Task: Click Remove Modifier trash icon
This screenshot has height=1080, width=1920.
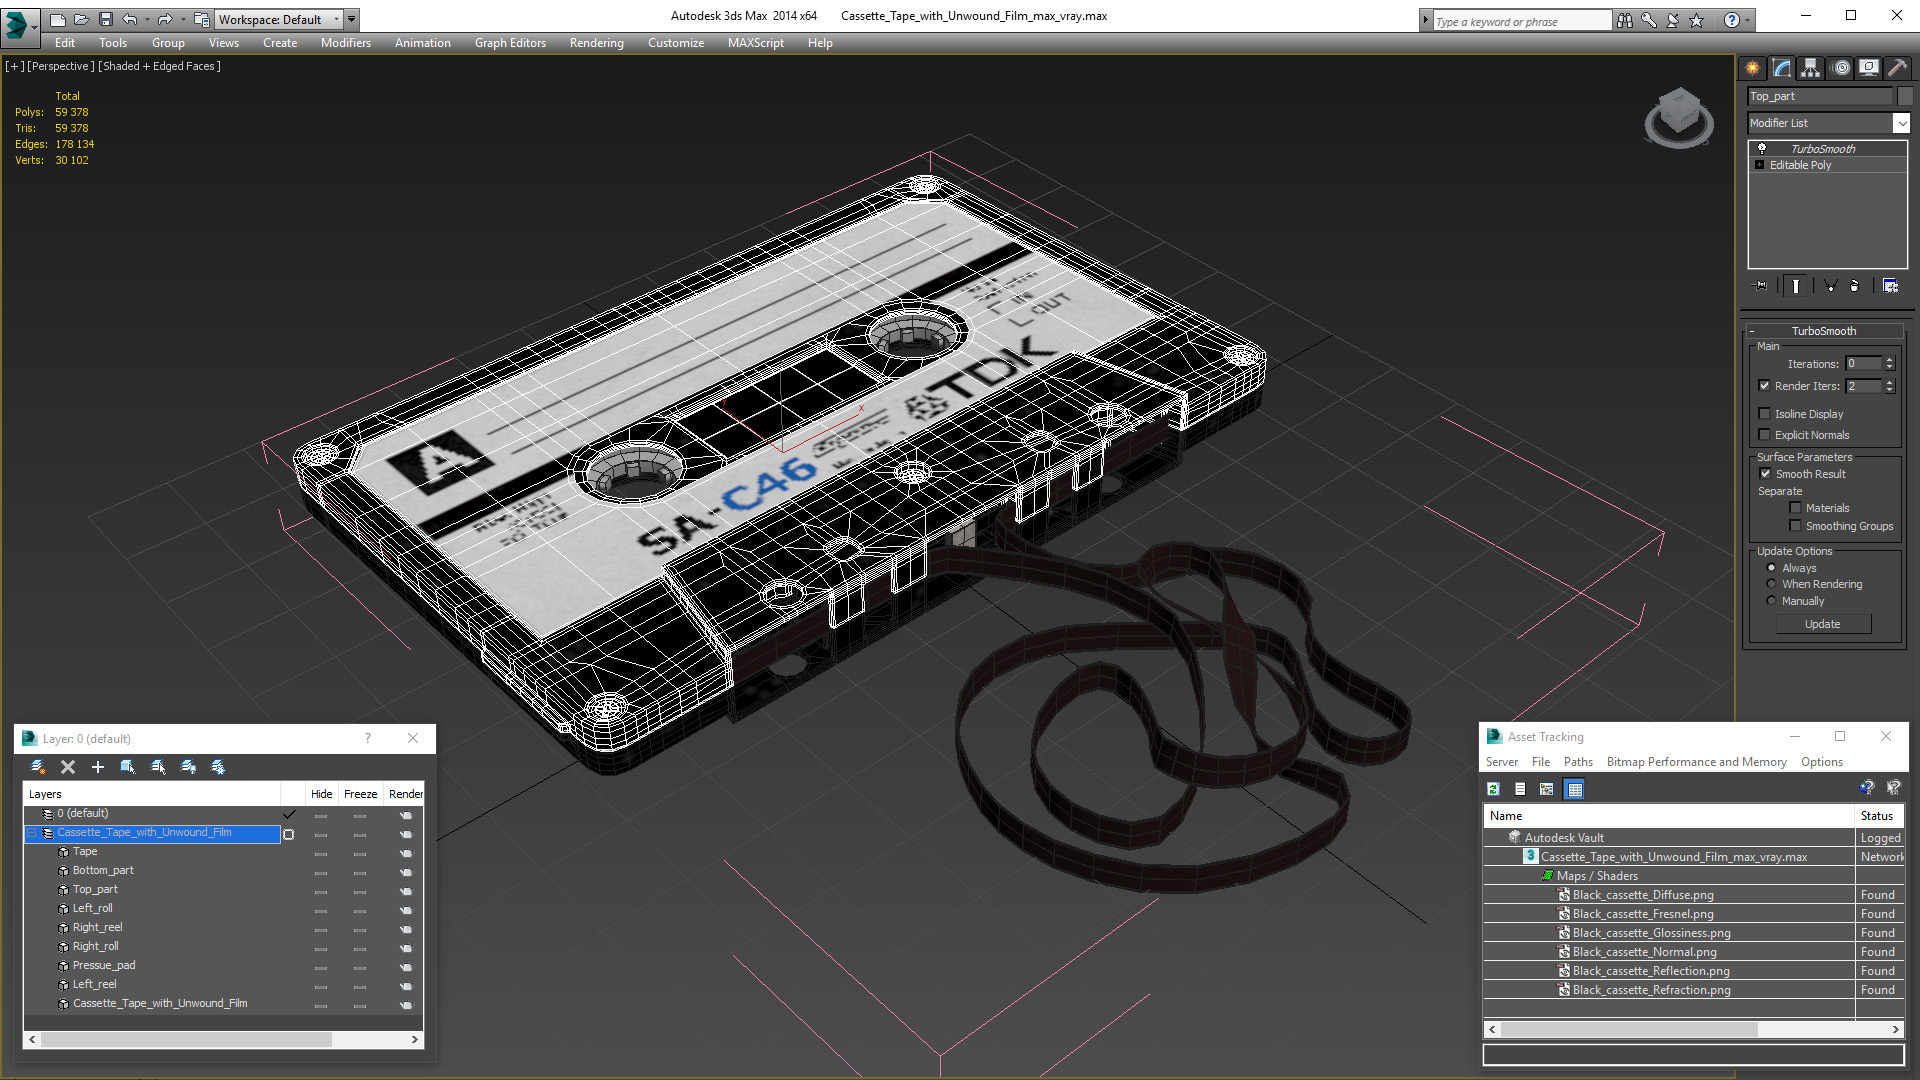Action: point(1855,286)
